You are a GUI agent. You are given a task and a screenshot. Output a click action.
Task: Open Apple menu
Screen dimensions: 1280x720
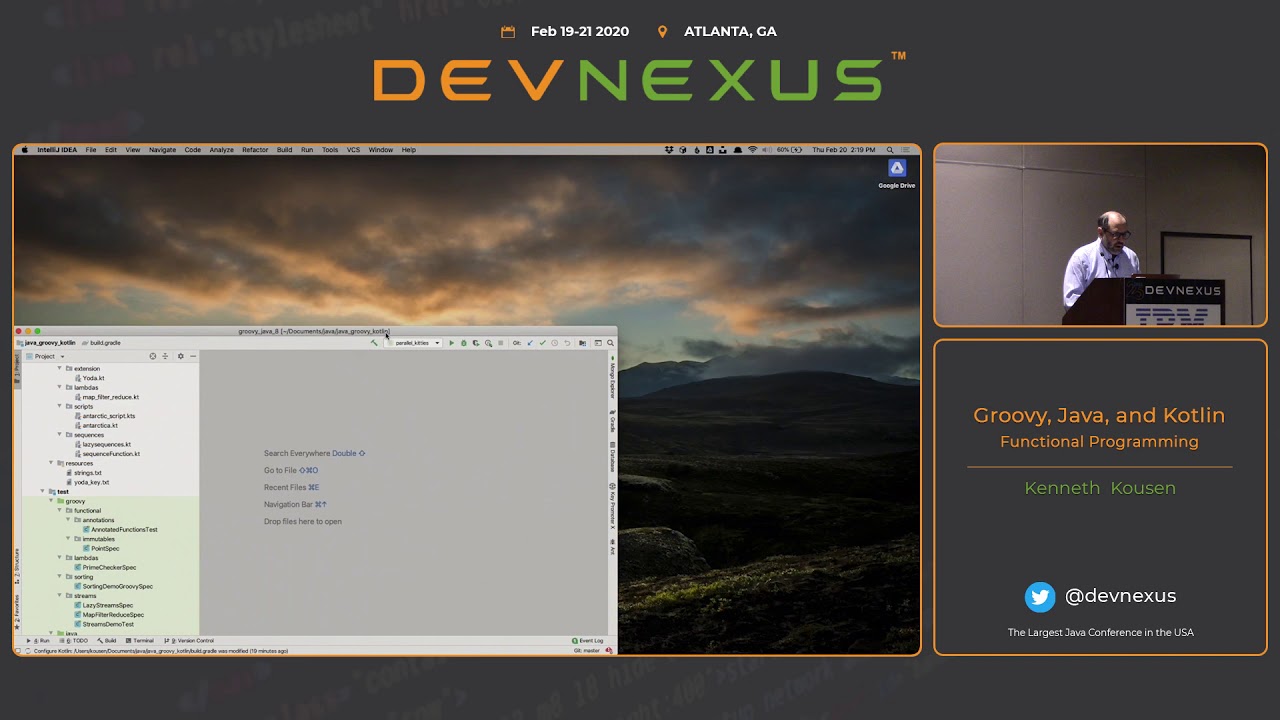coord(25,150)
